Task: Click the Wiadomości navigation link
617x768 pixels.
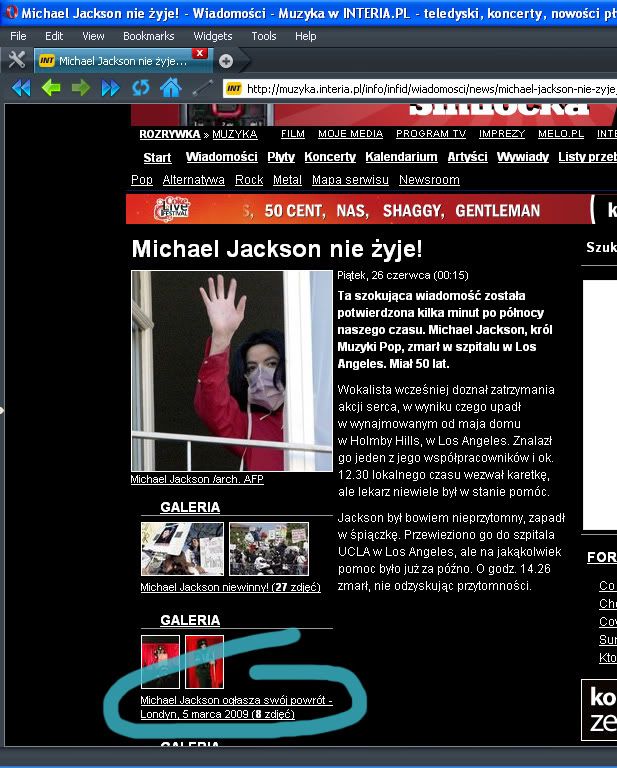Action: (221, 157)
